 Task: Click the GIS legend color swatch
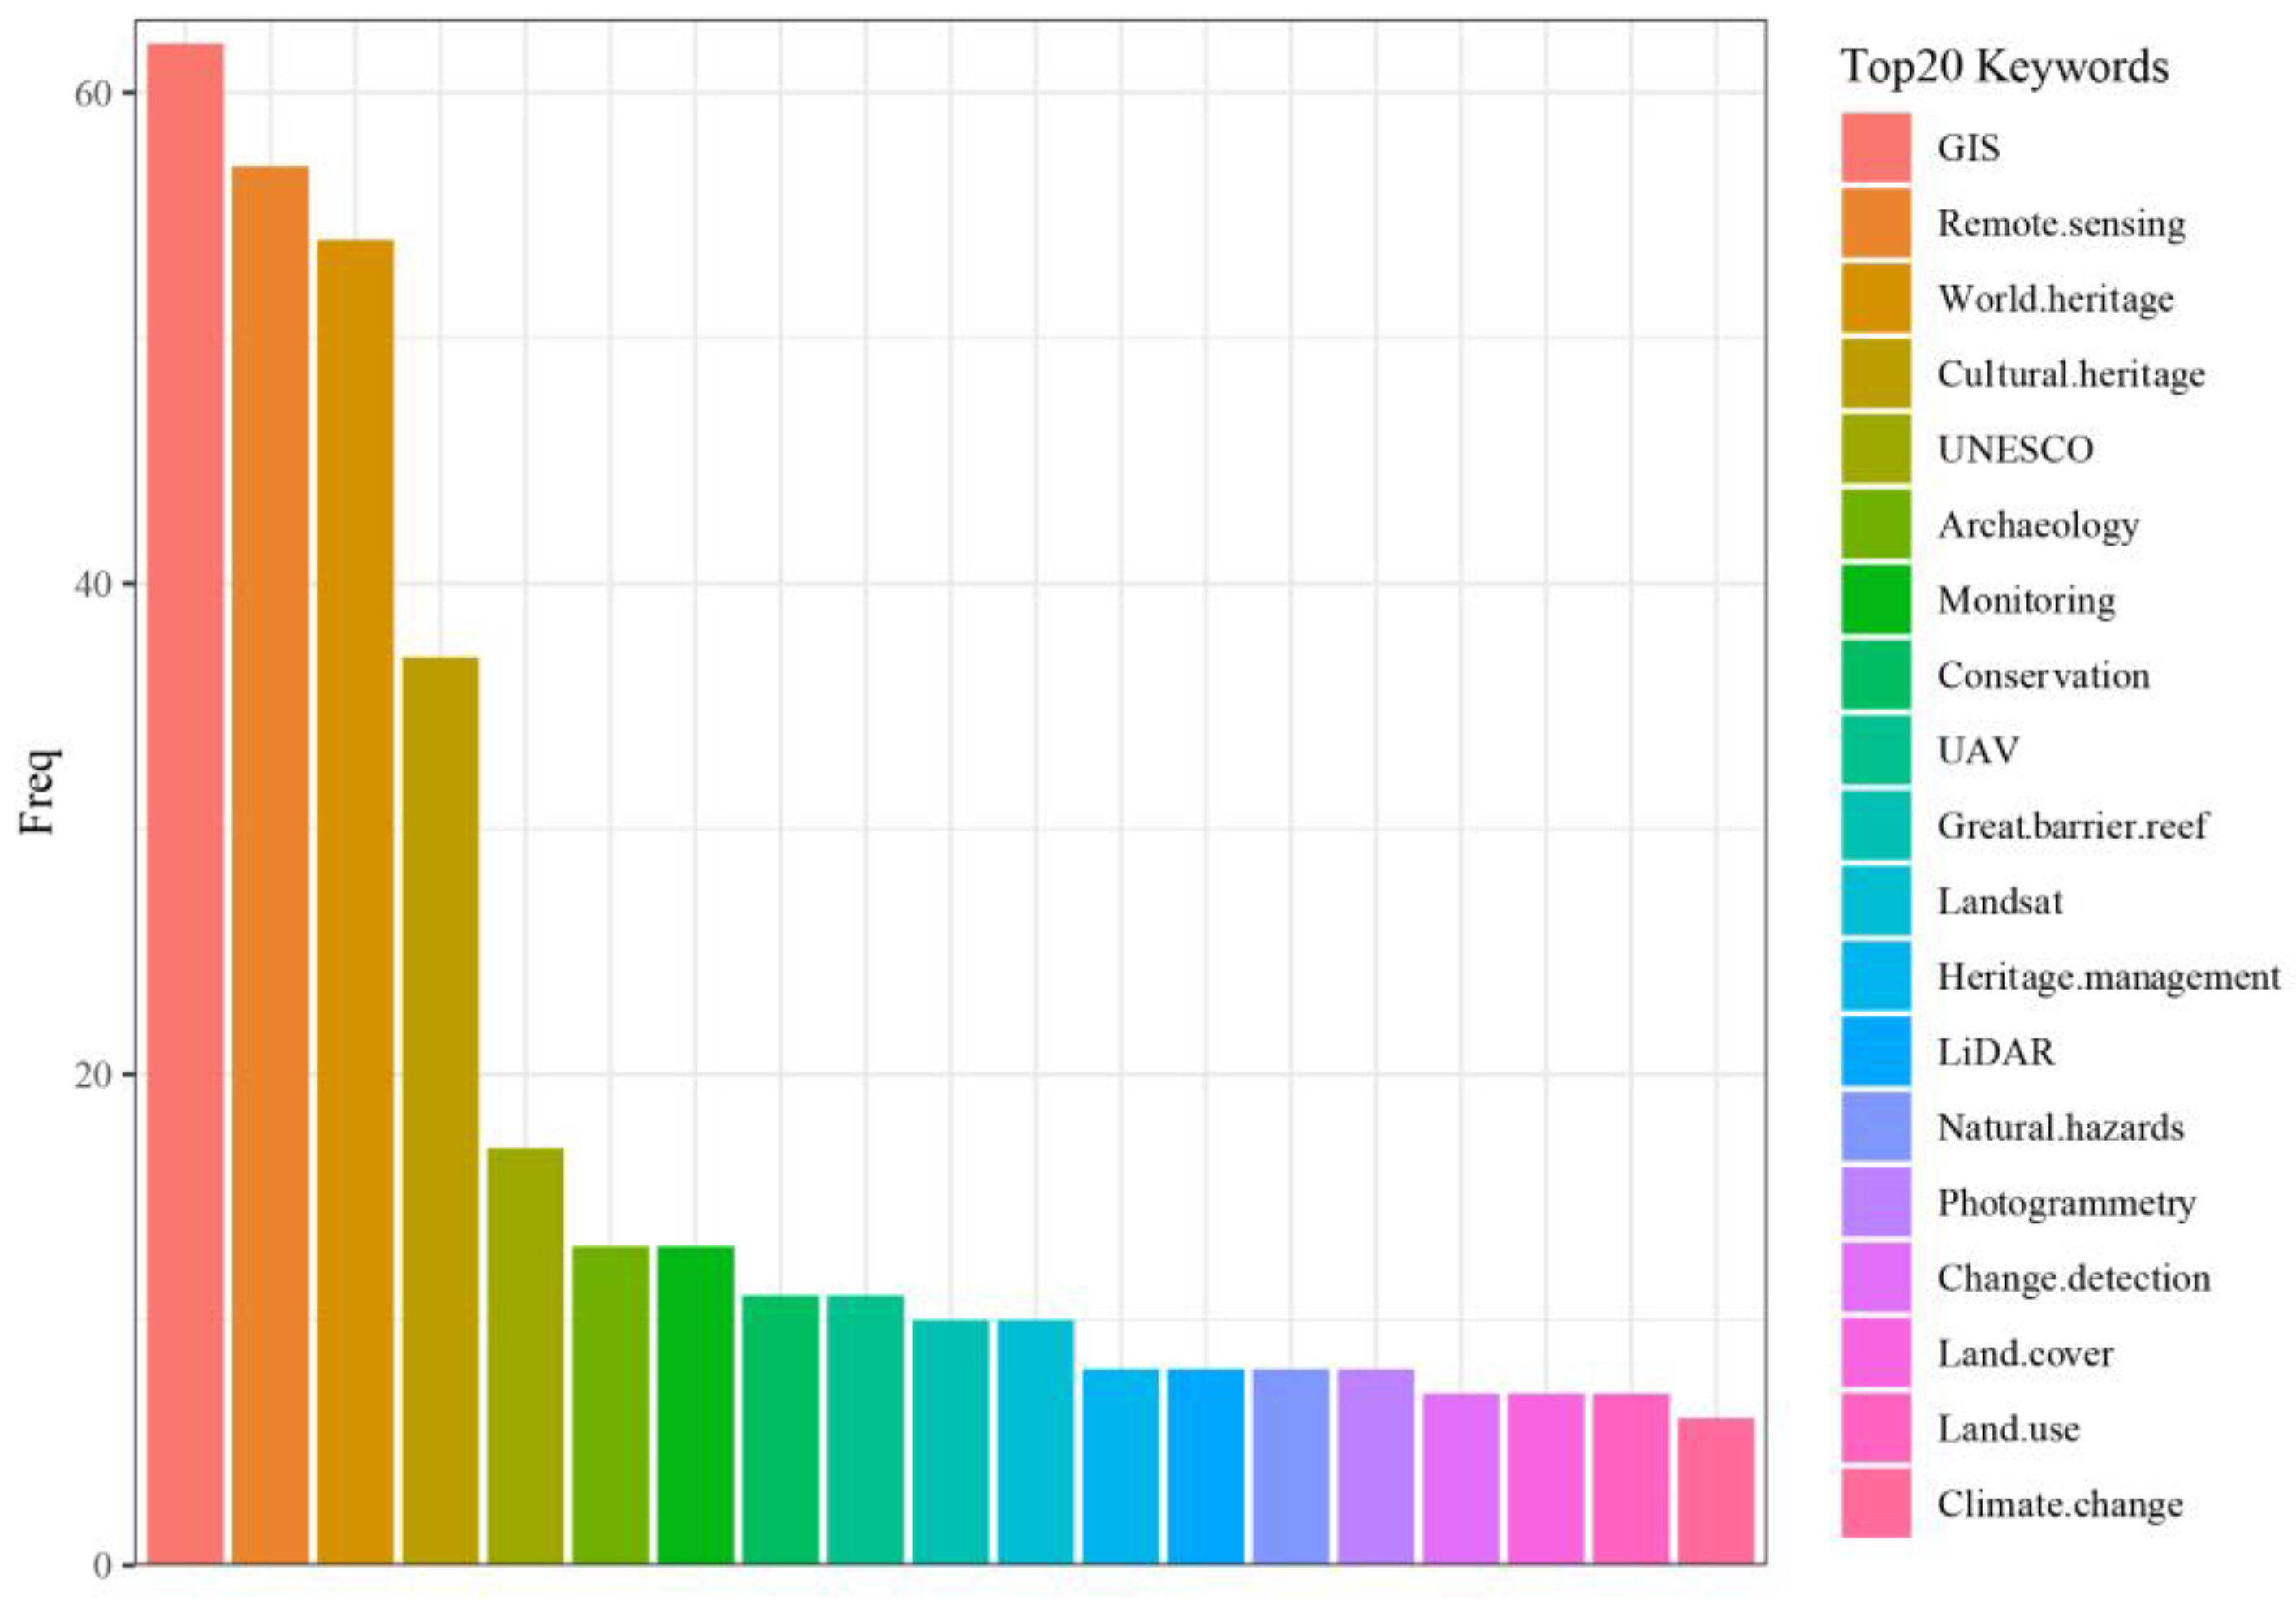click(1876, 148)
